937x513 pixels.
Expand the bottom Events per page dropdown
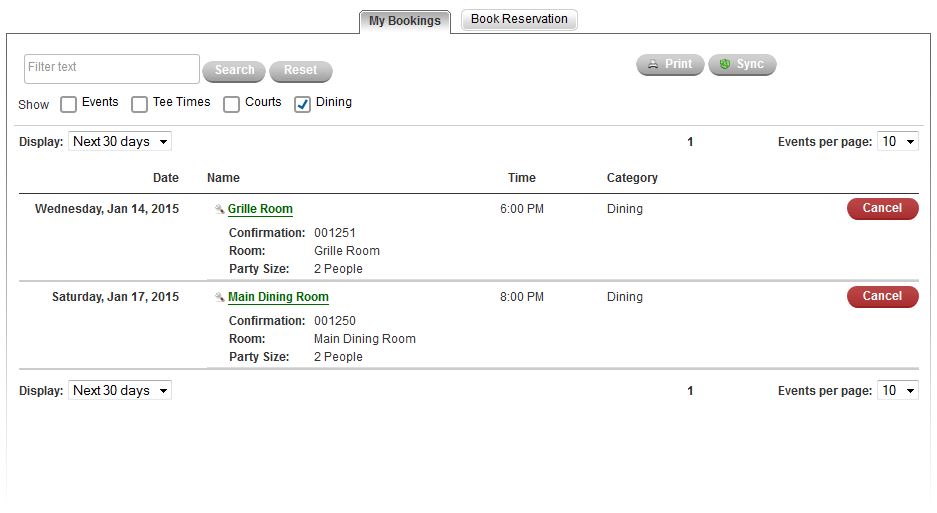pyautogui.click(x=897, y=391)
